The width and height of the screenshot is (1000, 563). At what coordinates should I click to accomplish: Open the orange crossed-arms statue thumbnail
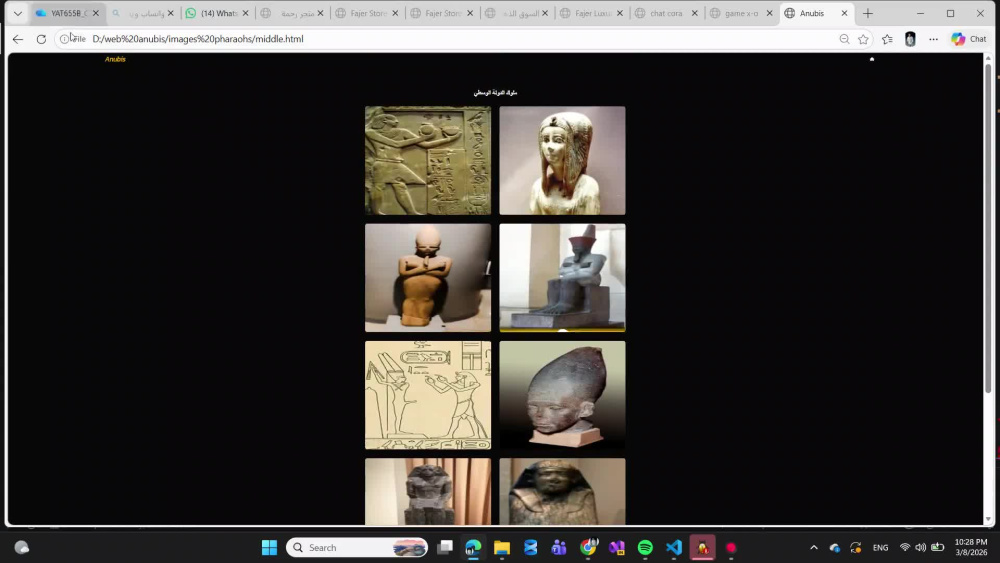click(x=428, y=277)
